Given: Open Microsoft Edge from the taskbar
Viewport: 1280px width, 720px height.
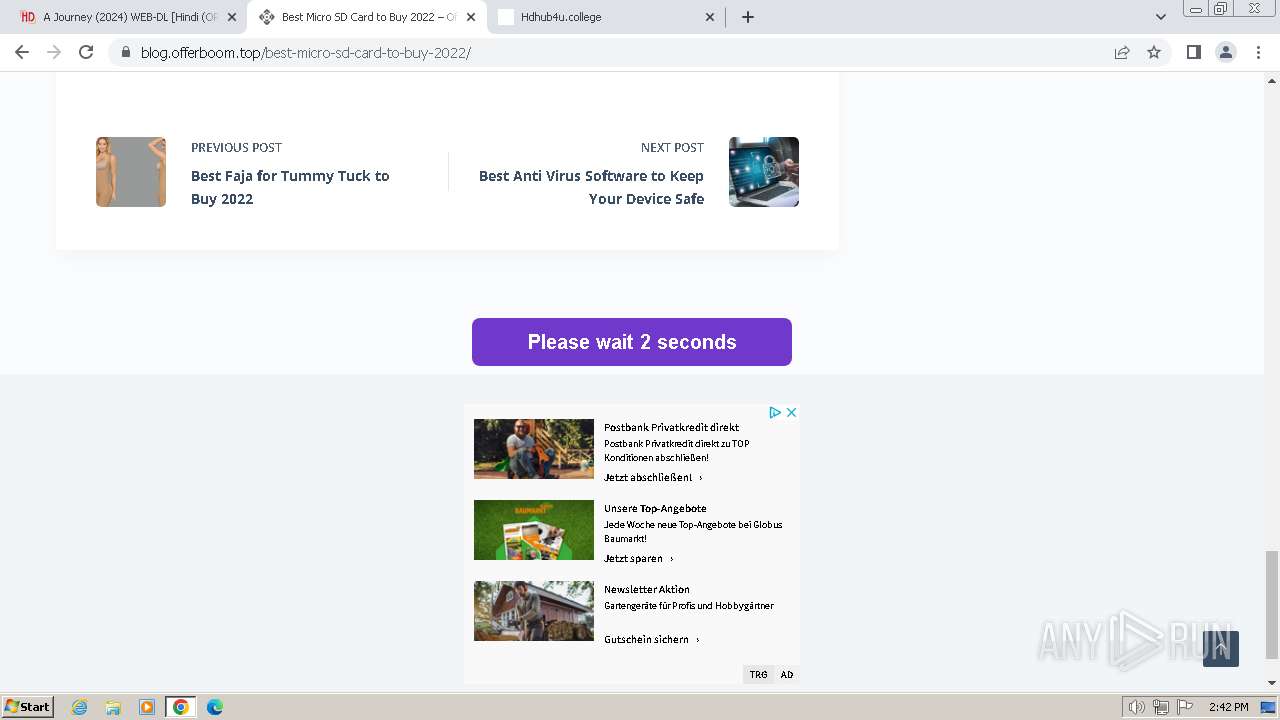Looking at the screenshot, I should 215,707.
